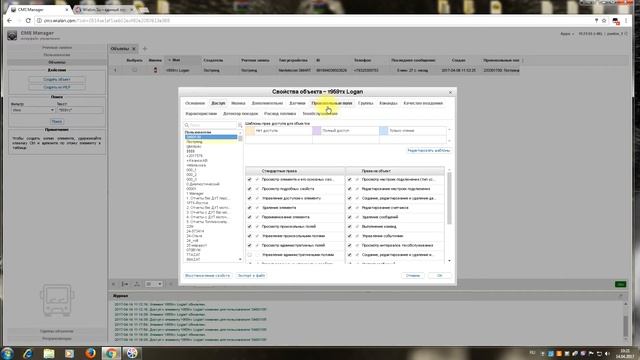Click the object icon in the 1969тх Logan row
The width and height of the screenshot is (640, 360).
tap(155, 70)
